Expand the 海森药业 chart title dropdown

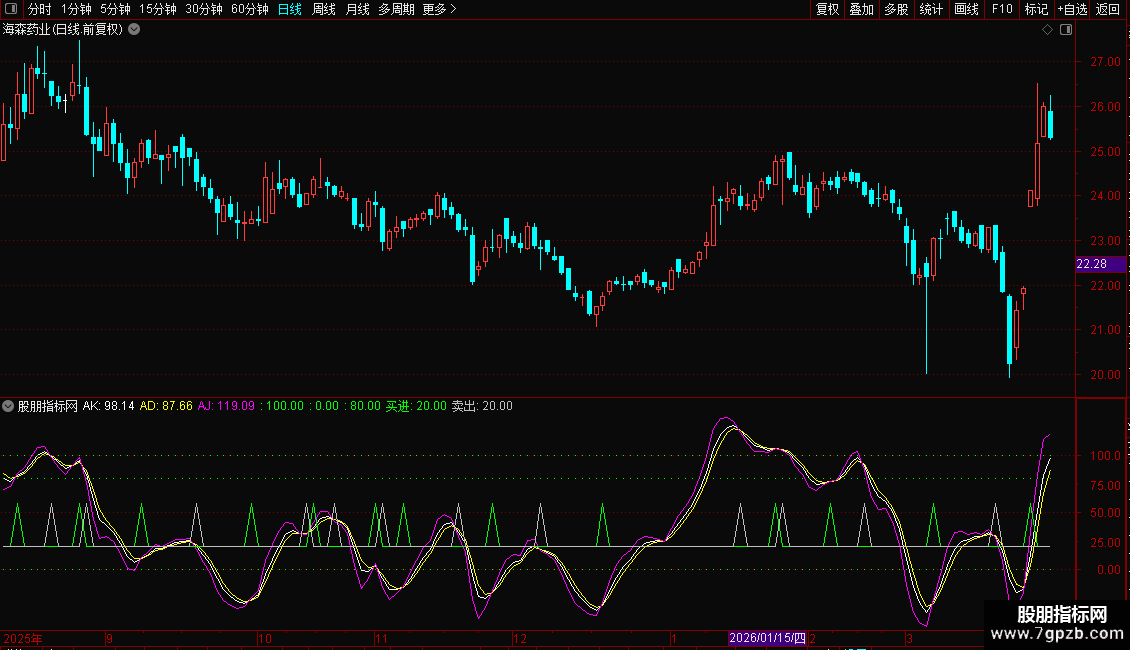(135, 30)
